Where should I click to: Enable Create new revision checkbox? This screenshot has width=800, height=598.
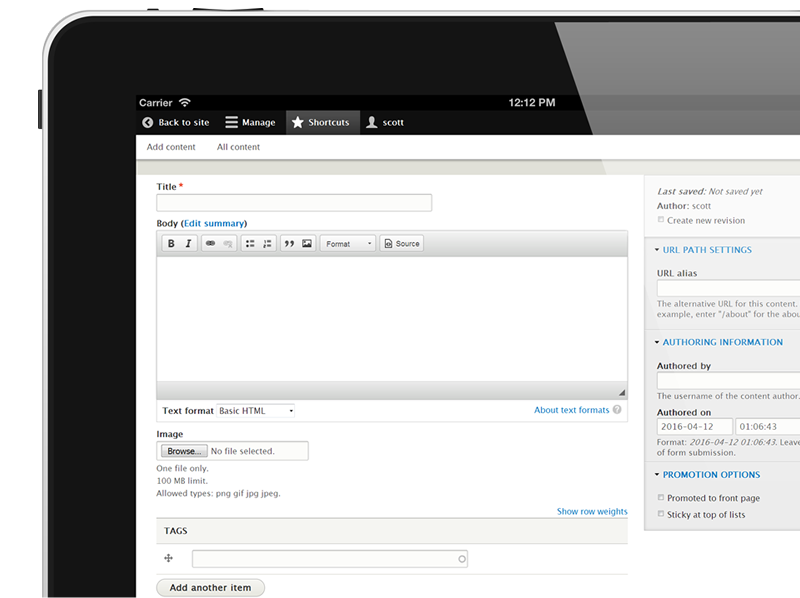[x=661, y=220]
